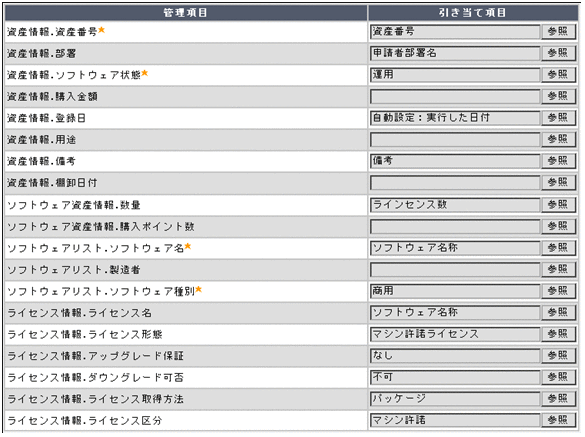This screenshot has height=437, width=585.
Task: Click the パッケージ field
Action: [455, 399]
